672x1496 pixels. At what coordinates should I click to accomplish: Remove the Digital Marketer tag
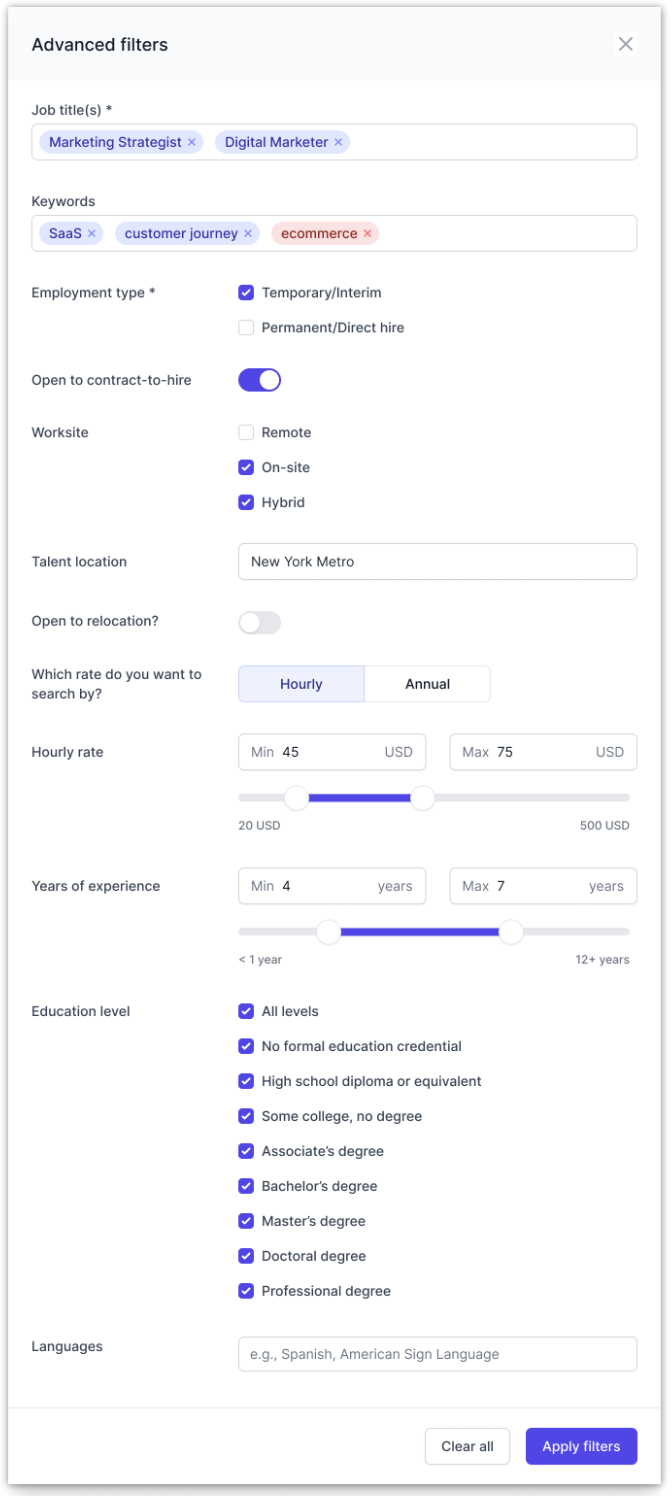point(338,142)
